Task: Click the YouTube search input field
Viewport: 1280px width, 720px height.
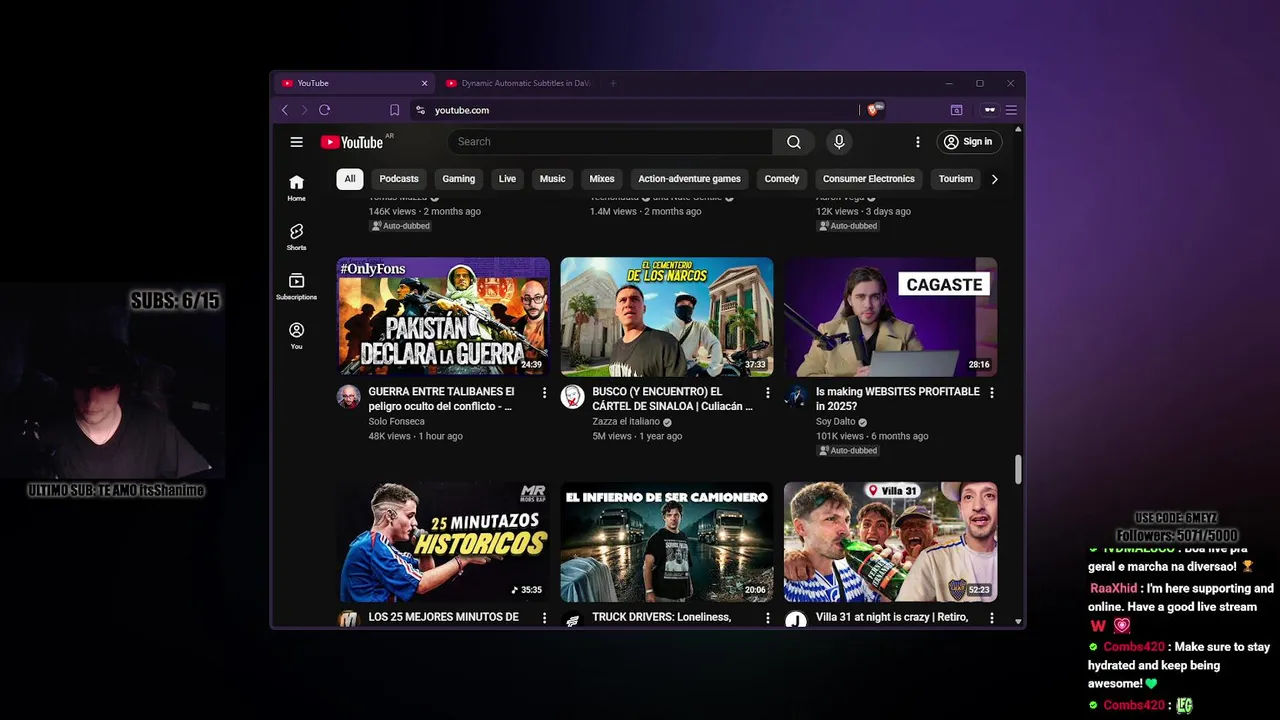Action: pos(610,142)
